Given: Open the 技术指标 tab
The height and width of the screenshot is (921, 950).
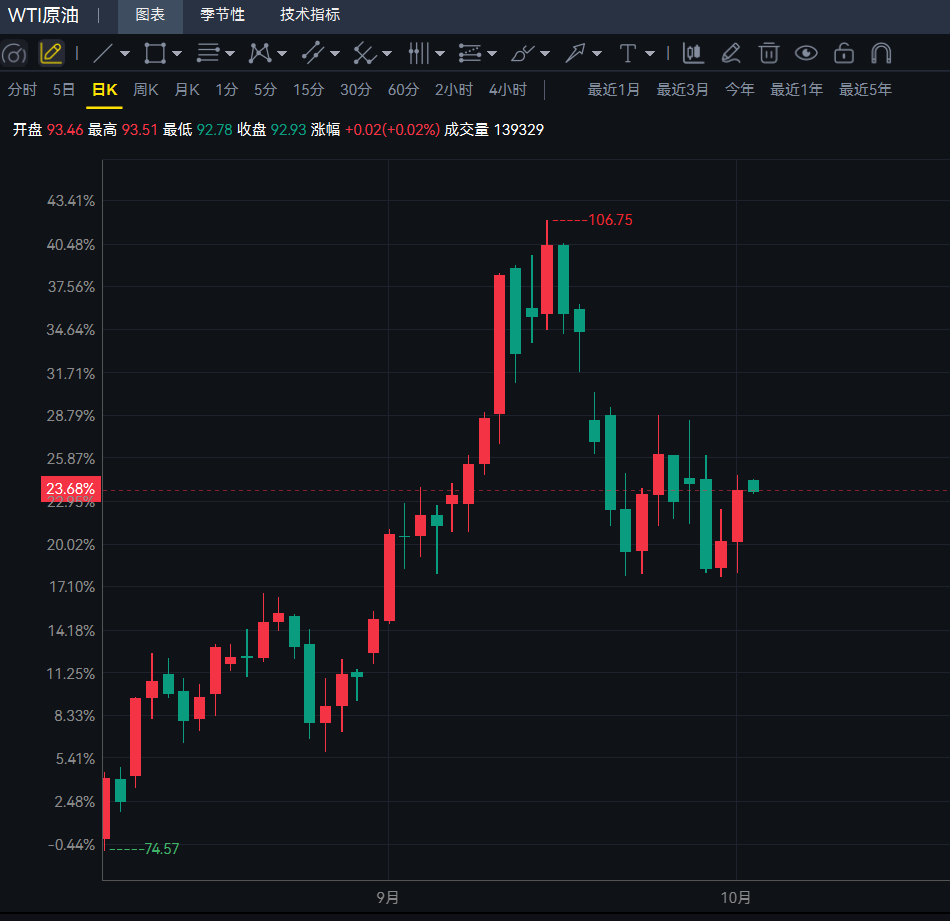Looking at the screenshot, I should coord(310,15).
